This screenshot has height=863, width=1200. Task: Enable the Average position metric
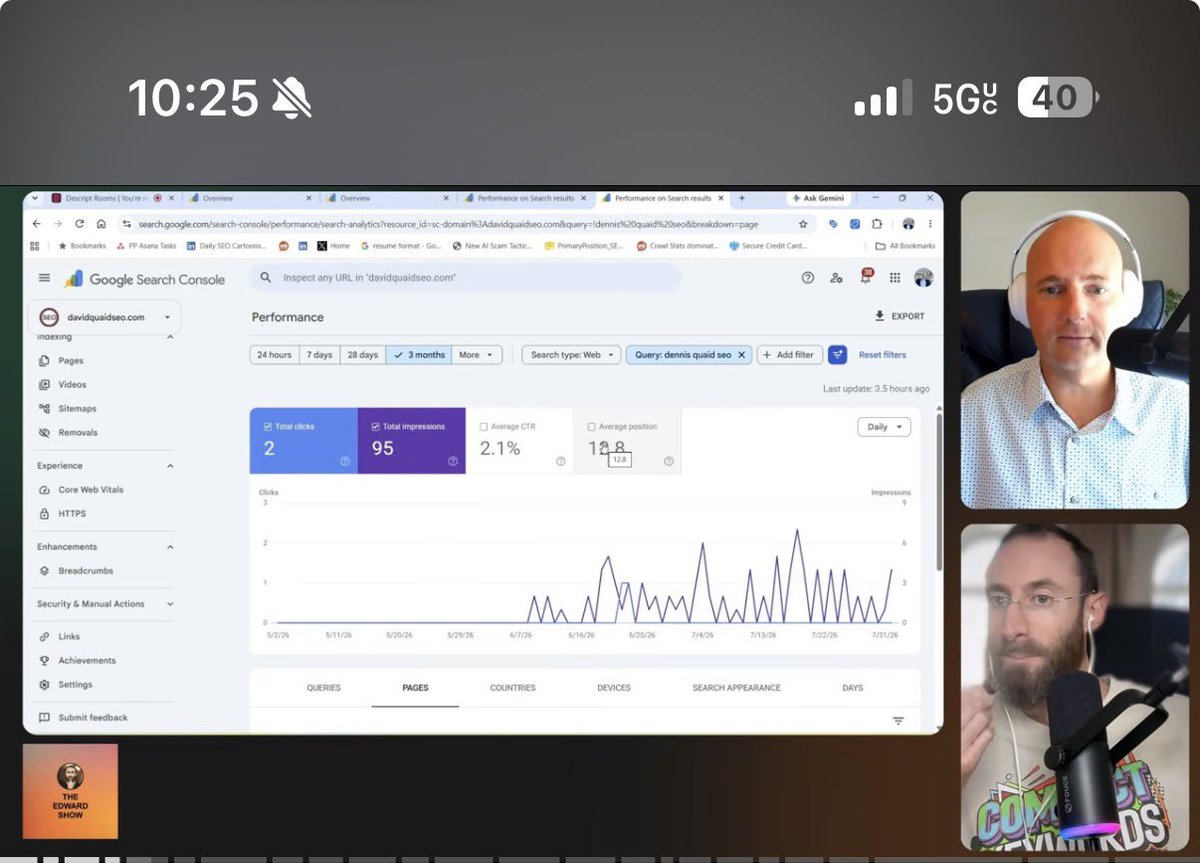[627, 441]
